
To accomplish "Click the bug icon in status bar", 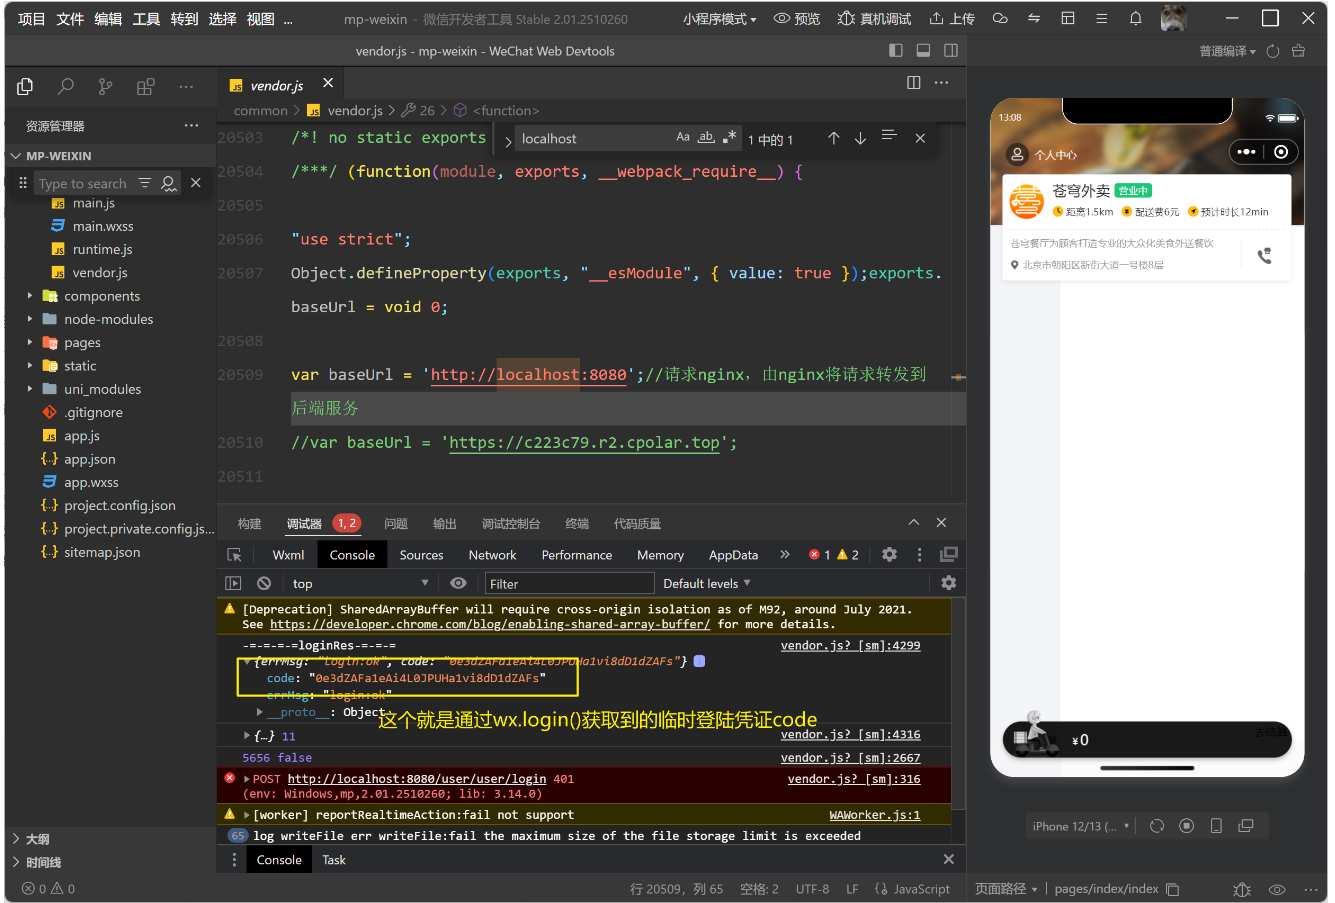I will 1242,889.
